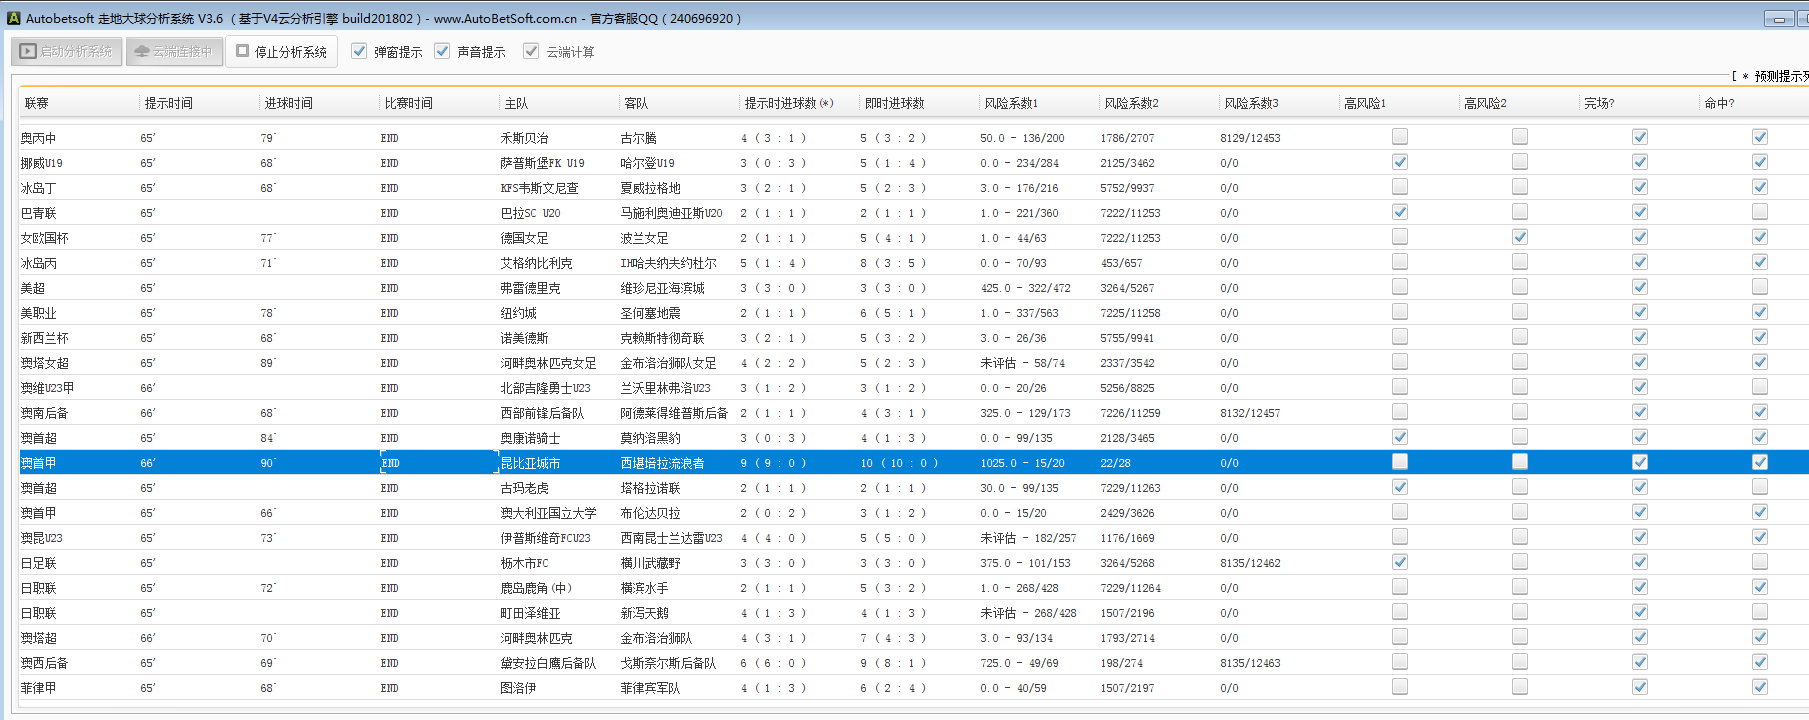Click the 提示时进球数 column header
Image resolution: width=1809 pixels, height=720 pixels.
[787, 103]
